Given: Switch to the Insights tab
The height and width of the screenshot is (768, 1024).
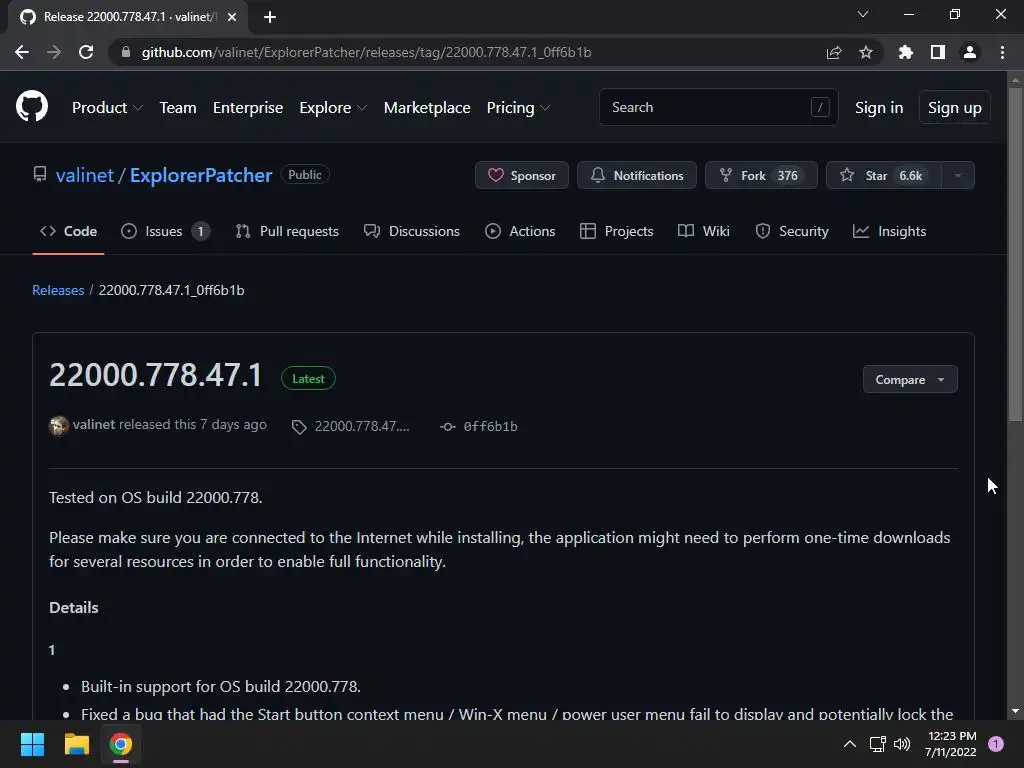Looking at the screenshot, I should 889,231.
